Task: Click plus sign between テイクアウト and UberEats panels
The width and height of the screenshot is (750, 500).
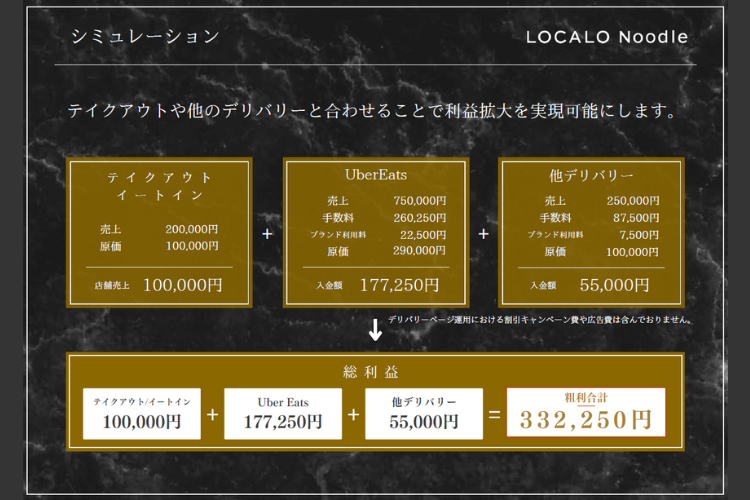Action: (x=267, y=233)
